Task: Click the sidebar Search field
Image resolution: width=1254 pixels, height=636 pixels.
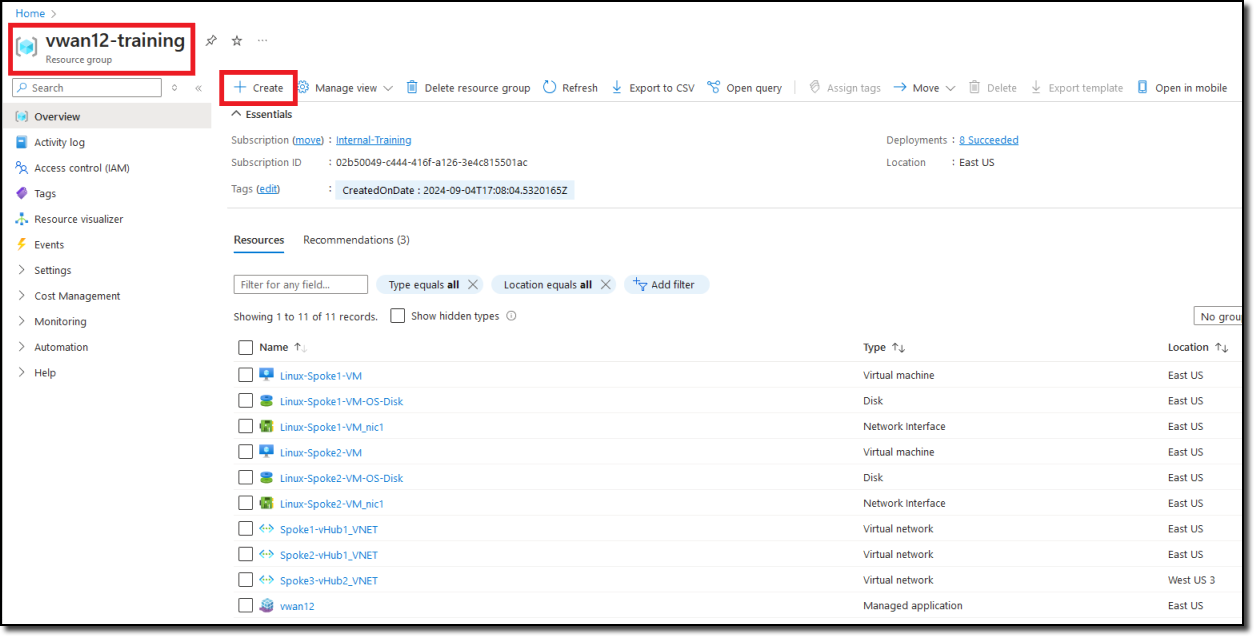Action: coord(87,88)
